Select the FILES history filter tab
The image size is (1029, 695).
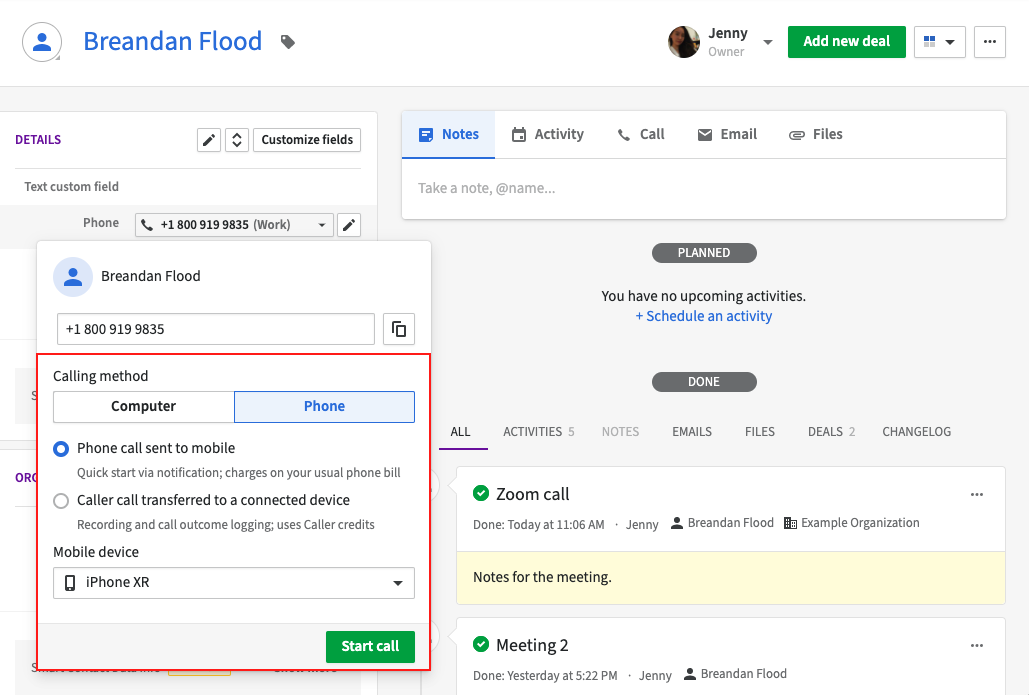[760, 432]
